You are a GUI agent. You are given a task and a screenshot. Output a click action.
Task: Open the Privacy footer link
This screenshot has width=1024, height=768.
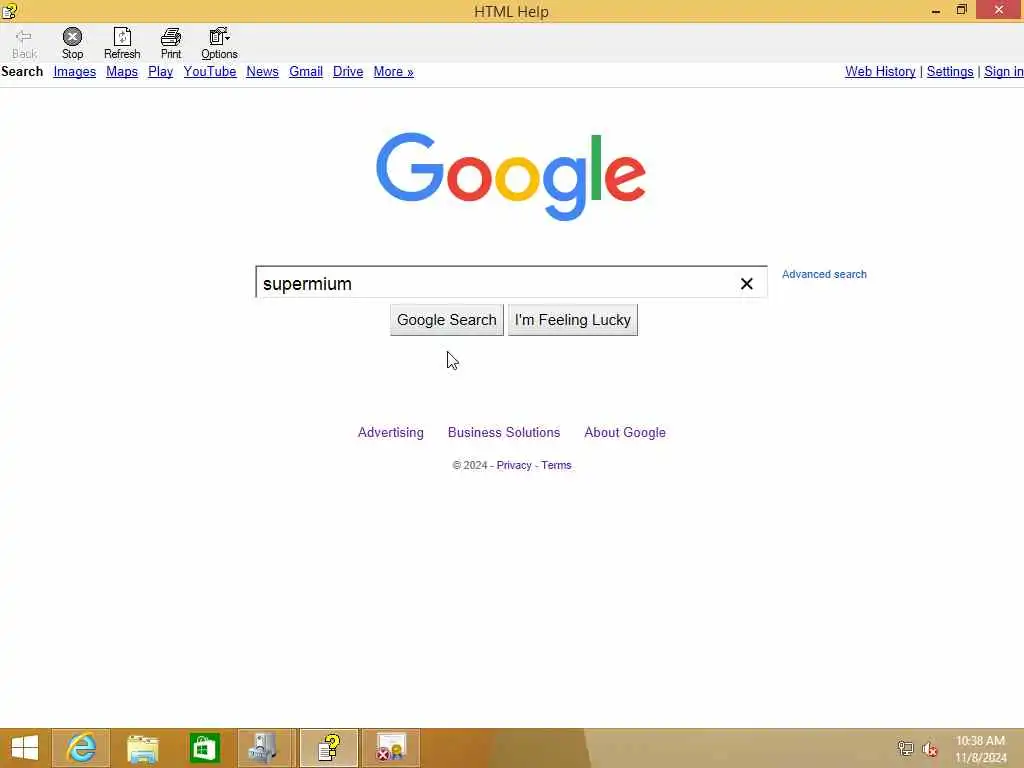(x=514, y=465)
